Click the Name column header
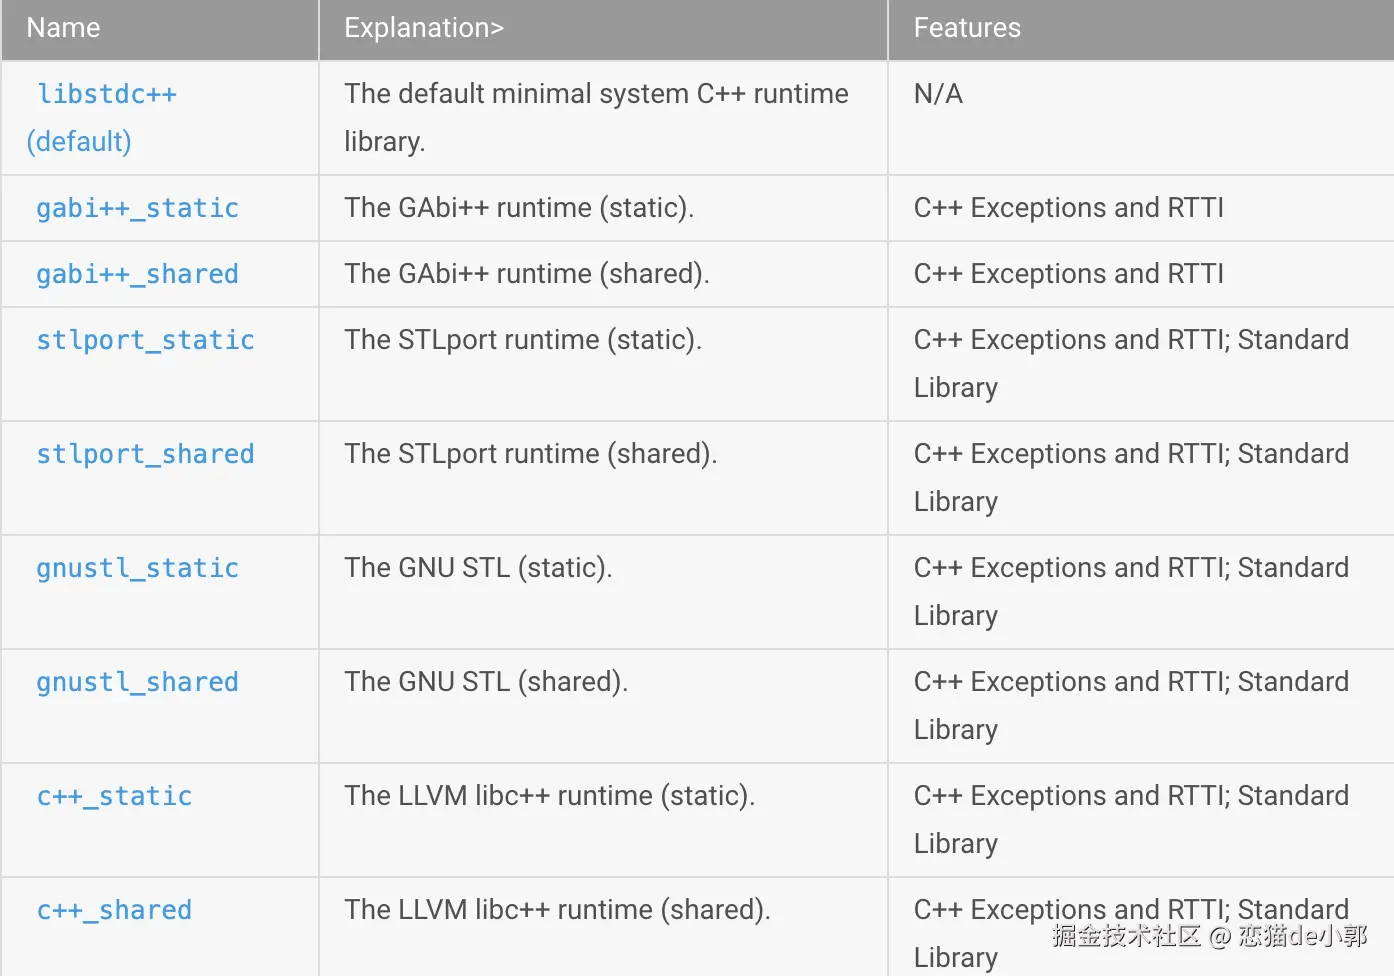This screenshot has width=1394, height=976. pyautogui.click(x=63, y=28)
